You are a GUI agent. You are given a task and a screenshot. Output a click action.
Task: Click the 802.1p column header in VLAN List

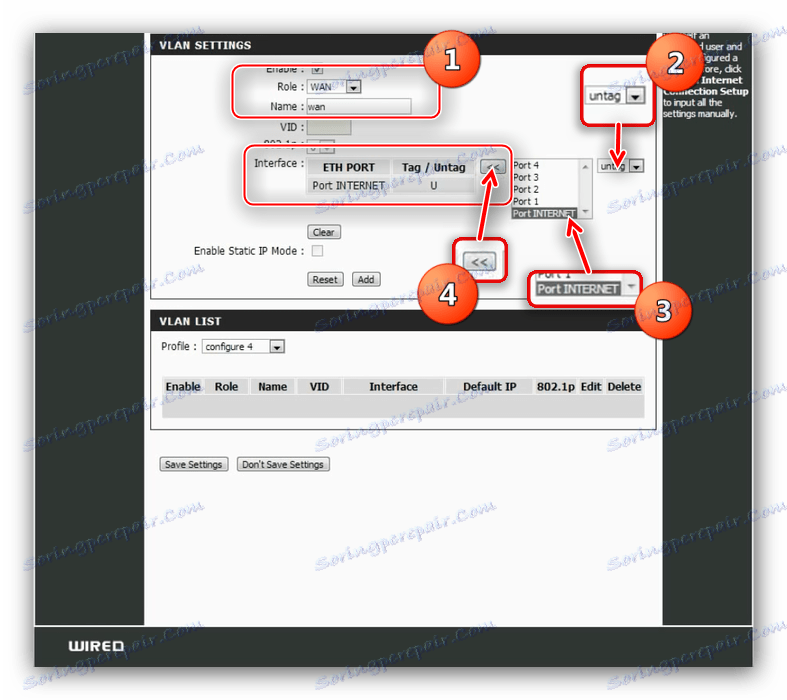(x=556, y=386)
